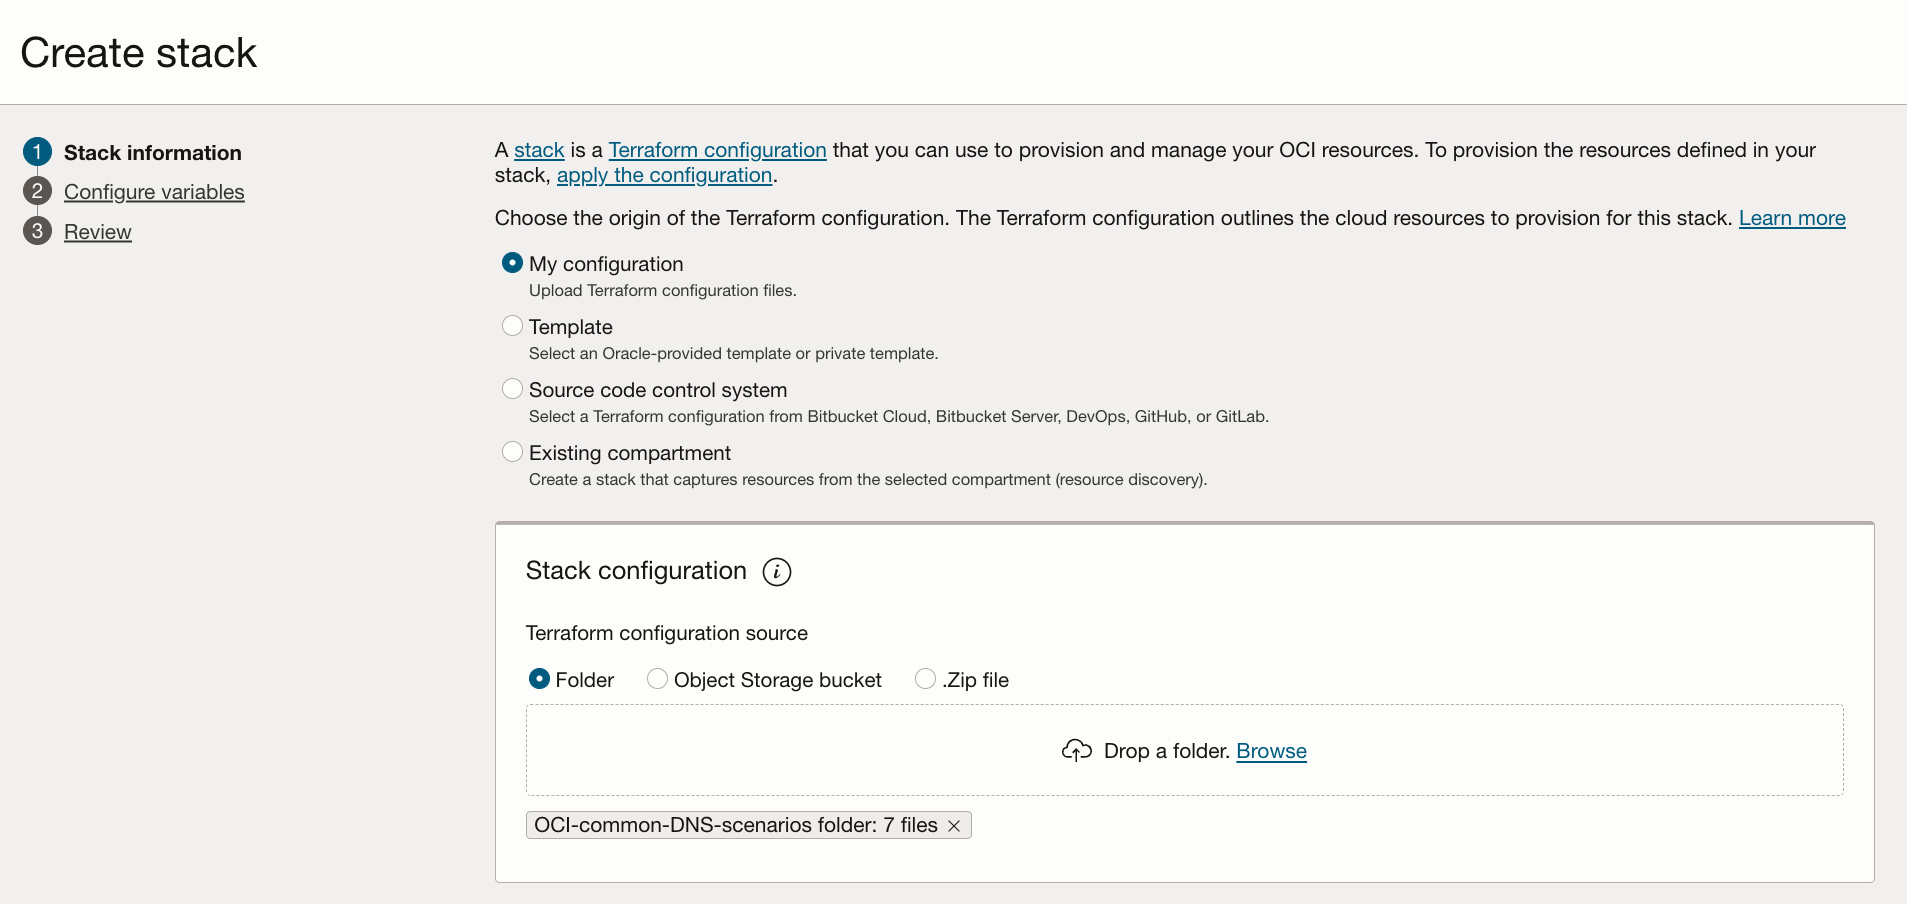Select the .Zip file source option
The image size is (1907, 904).
(x=925, y=679)
